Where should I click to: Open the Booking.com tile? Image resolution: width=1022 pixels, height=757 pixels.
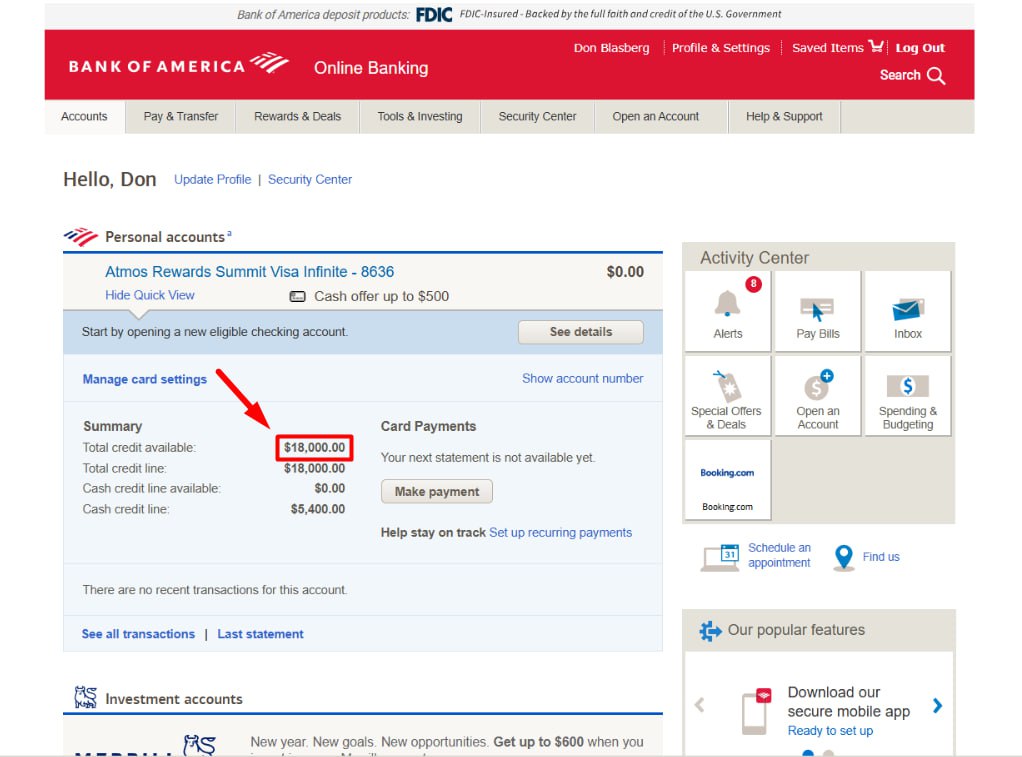pyautogui.click(x=727, y=480)
